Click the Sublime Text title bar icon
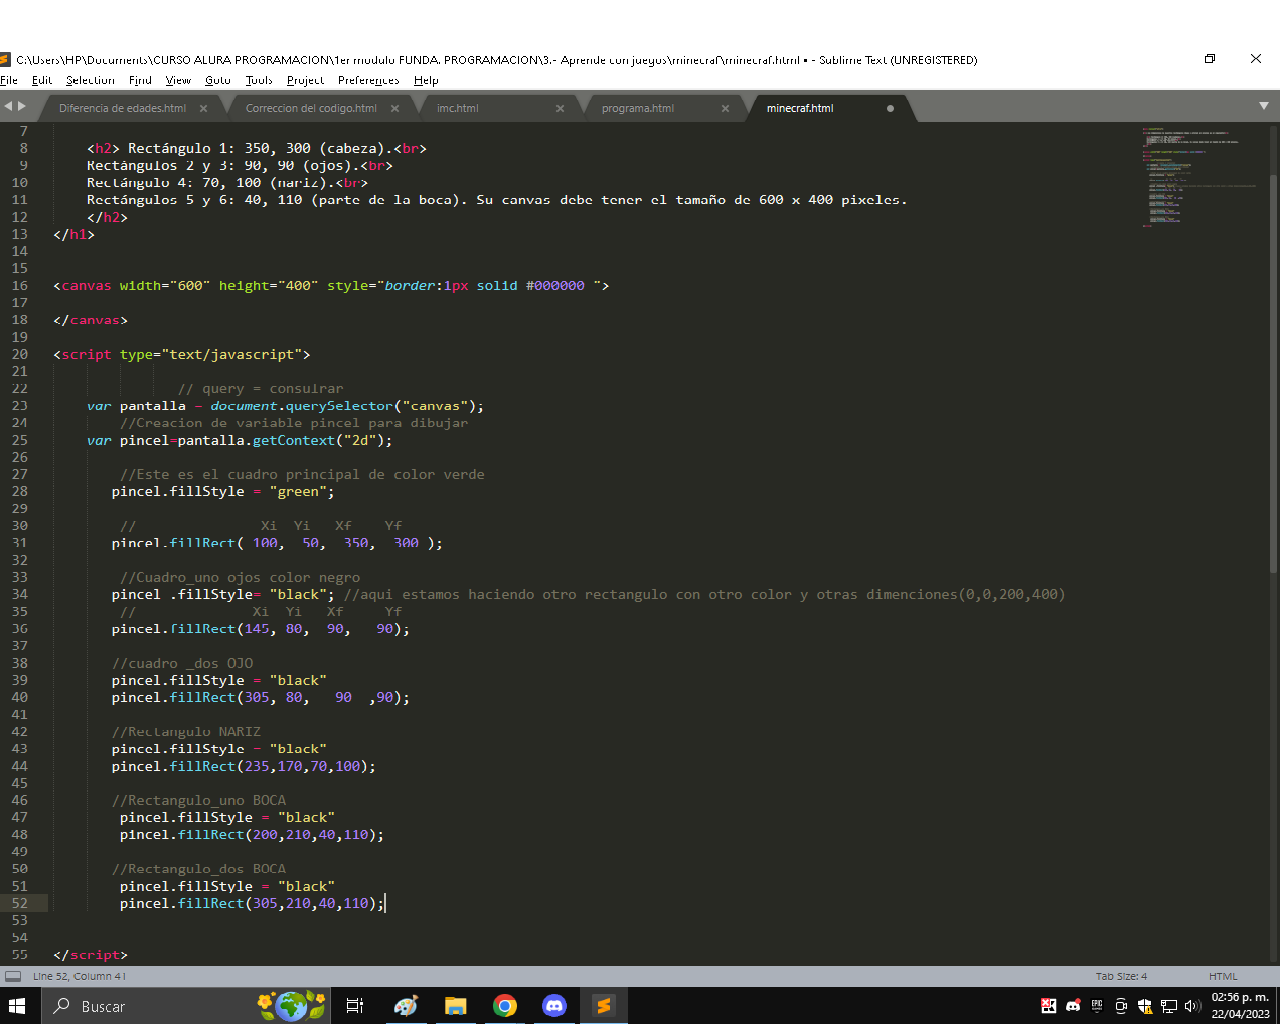 [5, 60]
